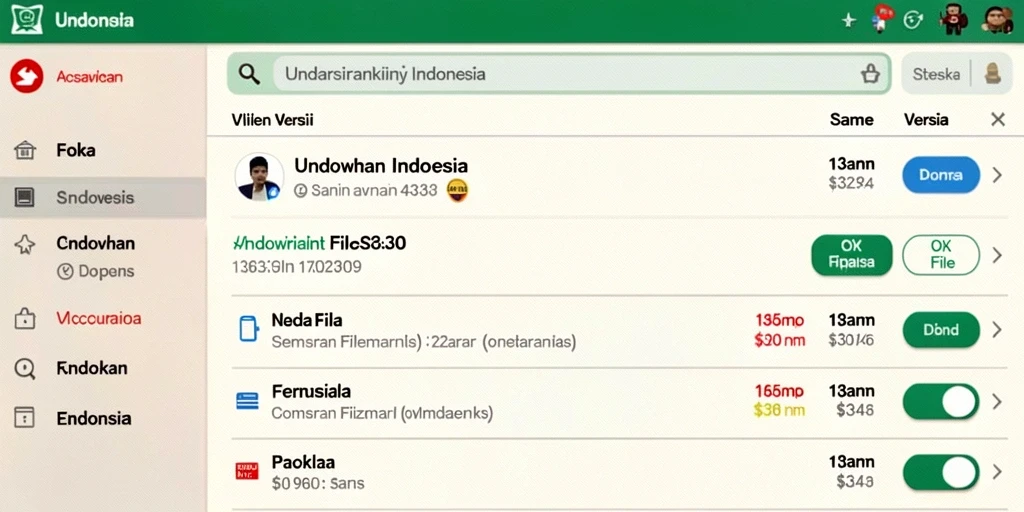Viewport: 1024px width, 512px height.
Task: Click the Foka building icon in sidebar
Action: (24, 151)
